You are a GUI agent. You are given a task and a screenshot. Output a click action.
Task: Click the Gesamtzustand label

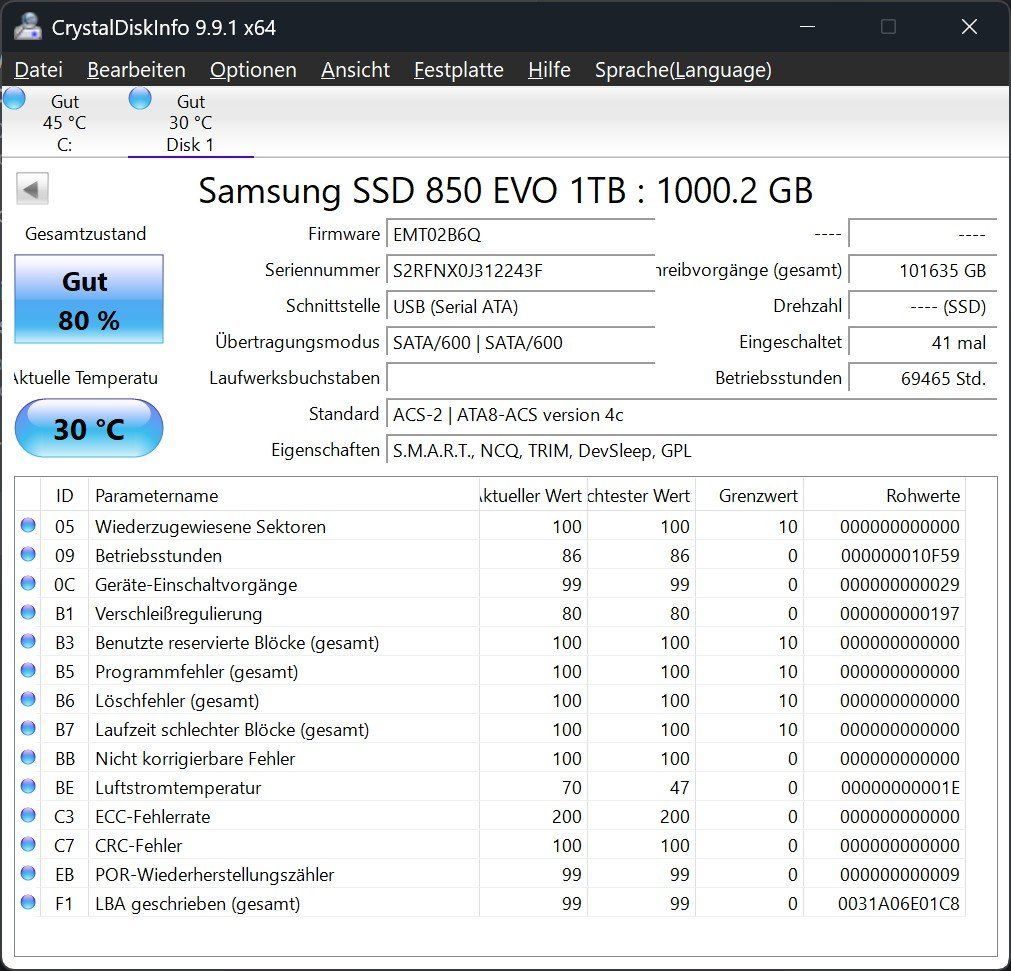[x=86, y=233]
